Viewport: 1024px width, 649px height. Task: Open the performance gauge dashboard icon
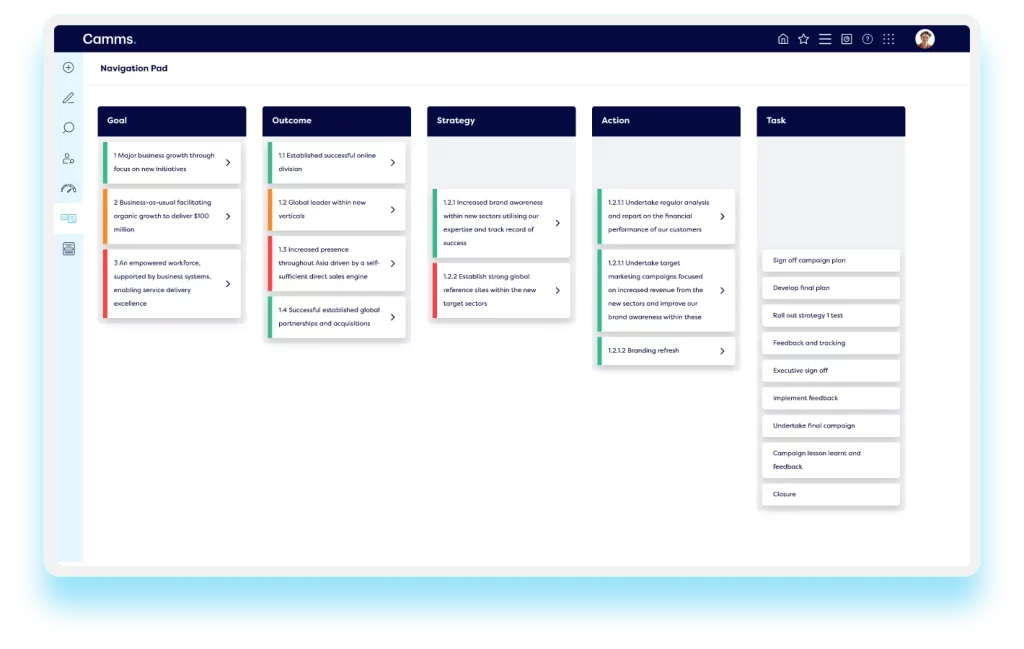(x=68, y=188)
